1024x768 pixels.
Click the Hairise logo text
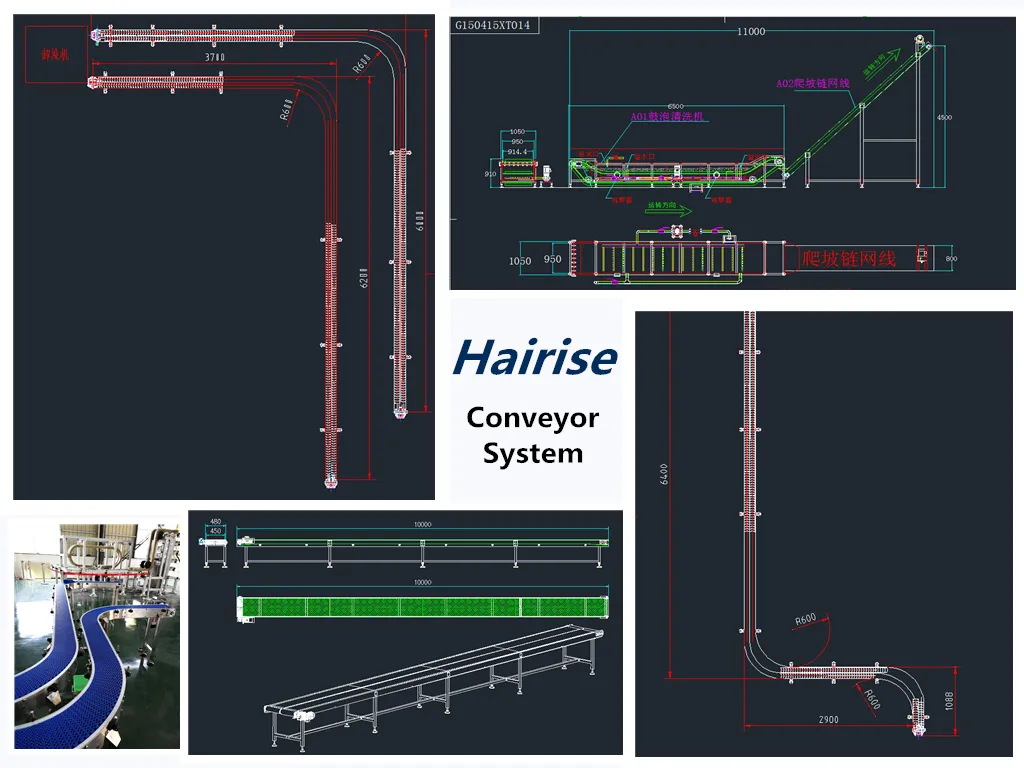coord(534,357)
